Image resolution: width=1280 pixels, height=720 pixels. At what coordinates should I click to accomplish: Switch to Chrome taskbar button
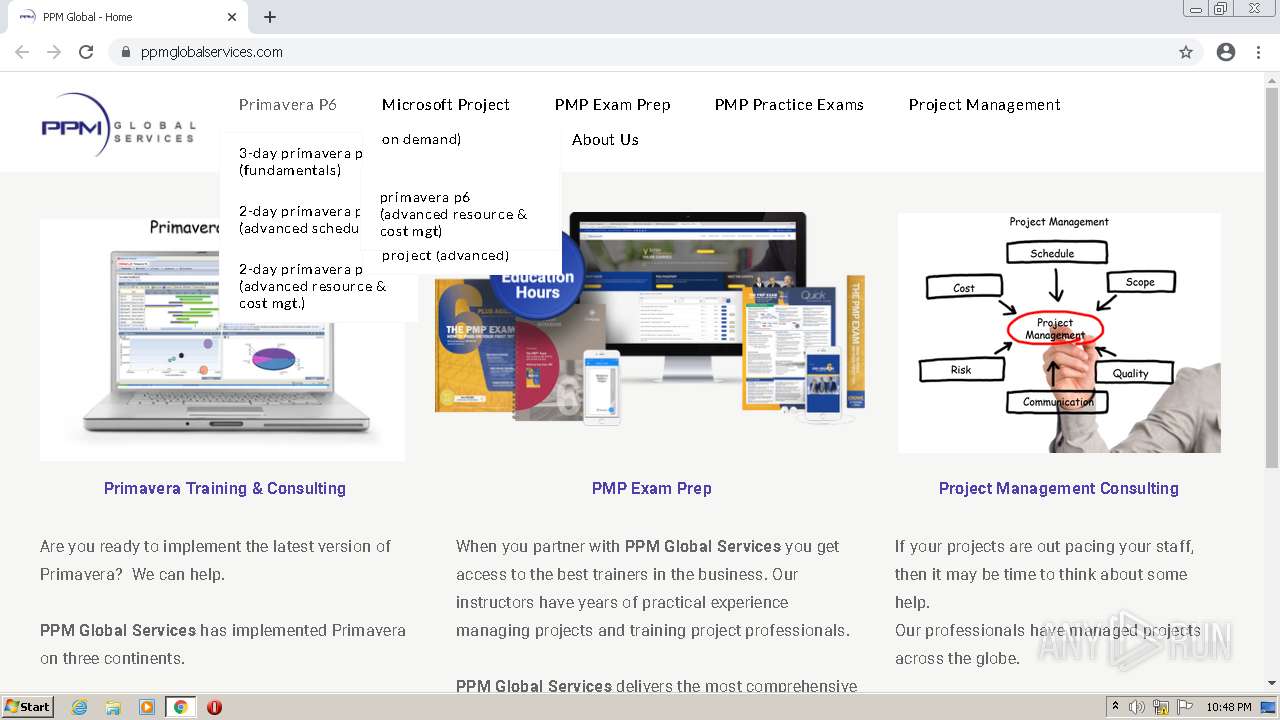click(180, 707)
